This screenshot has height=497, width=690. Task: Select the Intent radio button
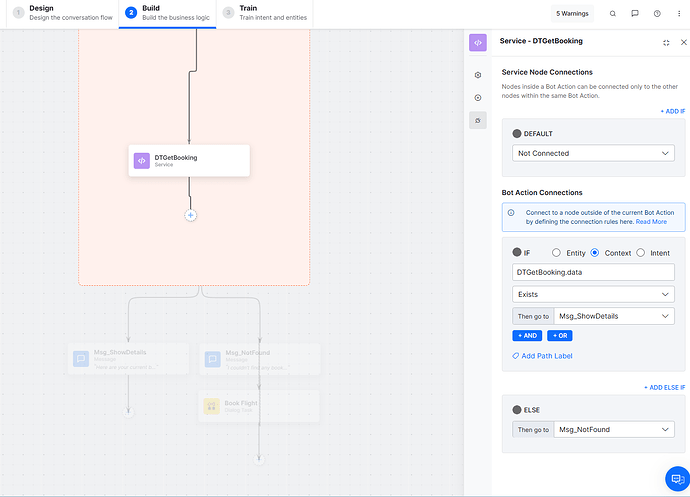point(641,253)
